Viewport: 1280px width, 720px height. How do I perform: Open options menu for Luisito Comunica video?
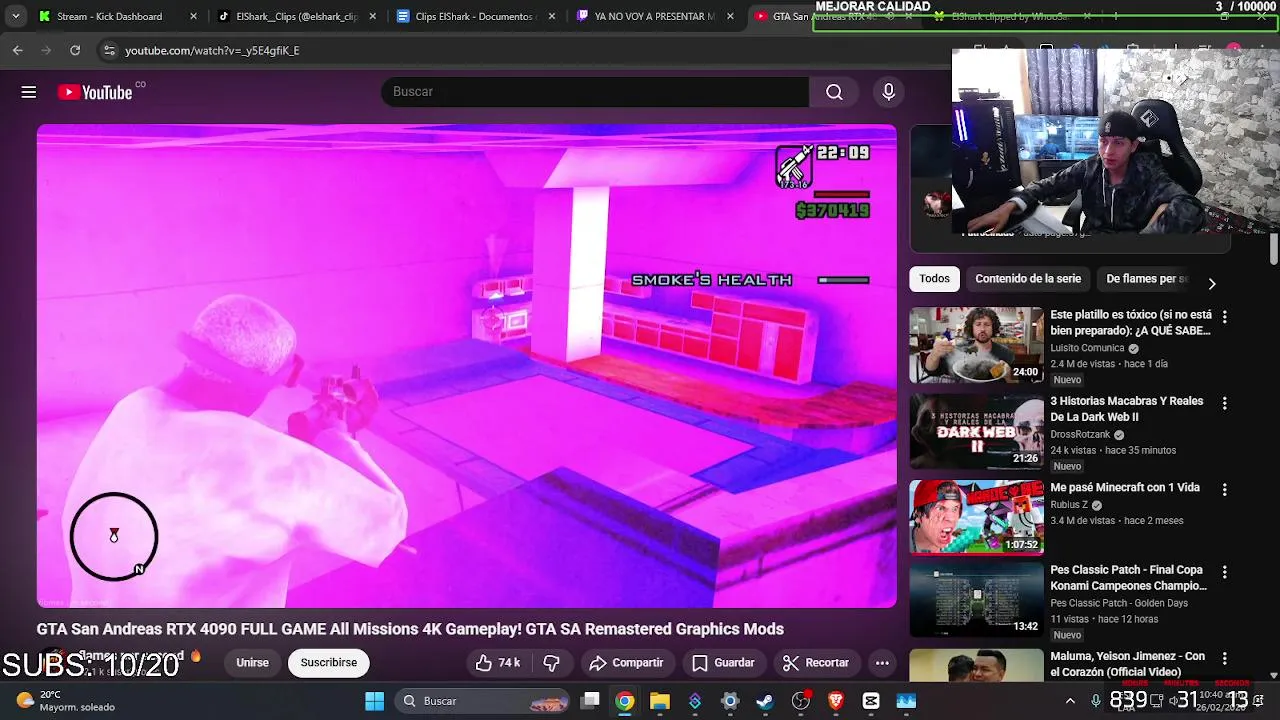(1224, 316)
